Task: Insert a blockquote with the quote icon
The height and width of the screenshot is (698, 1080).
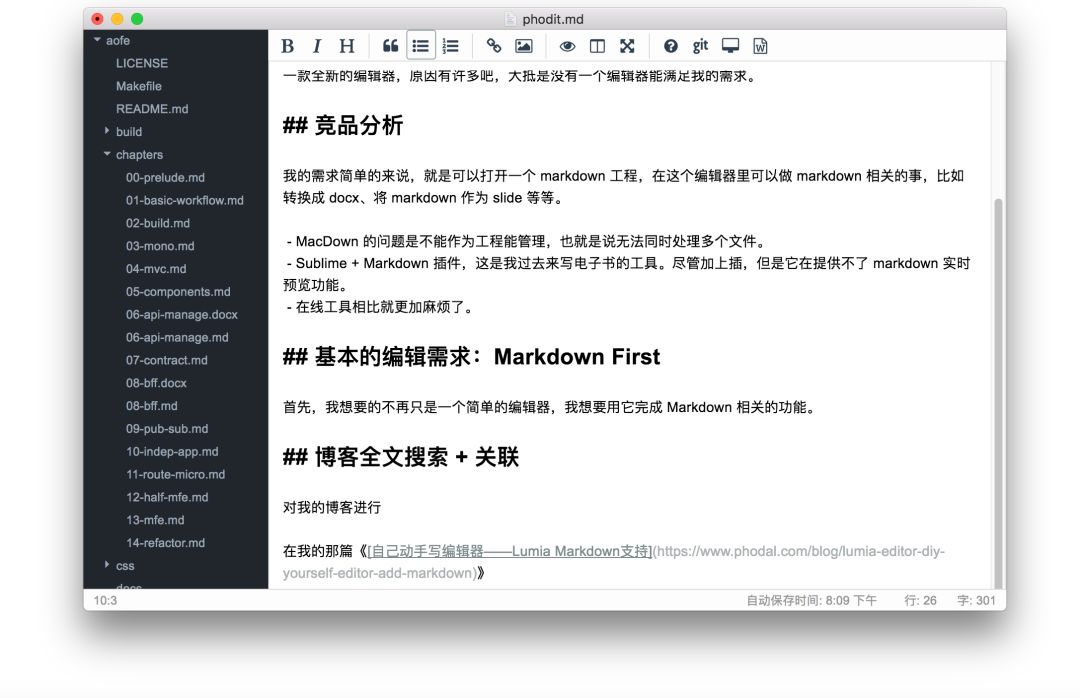Action: tap(391, 46)
